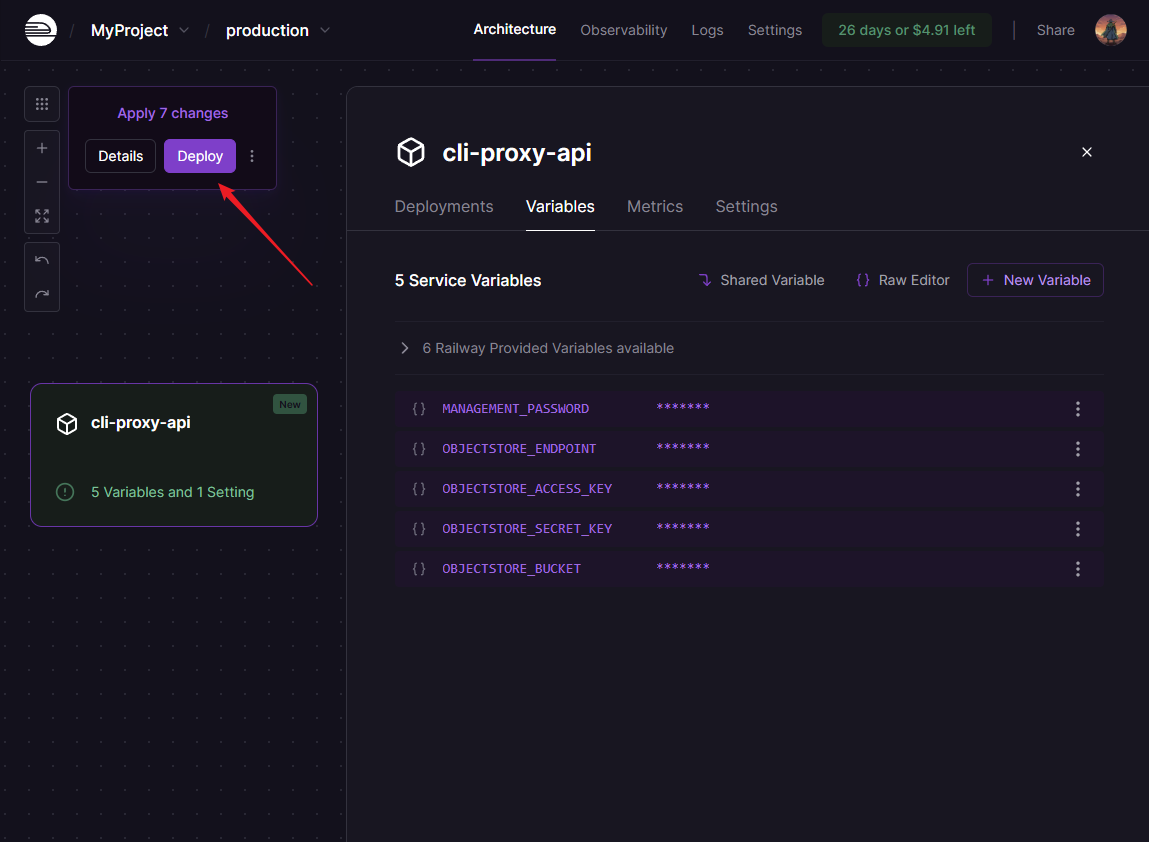This screenshot has width=1149, height=842.
Task: Open more options beside Deploy button
Action: click(252, 156)
